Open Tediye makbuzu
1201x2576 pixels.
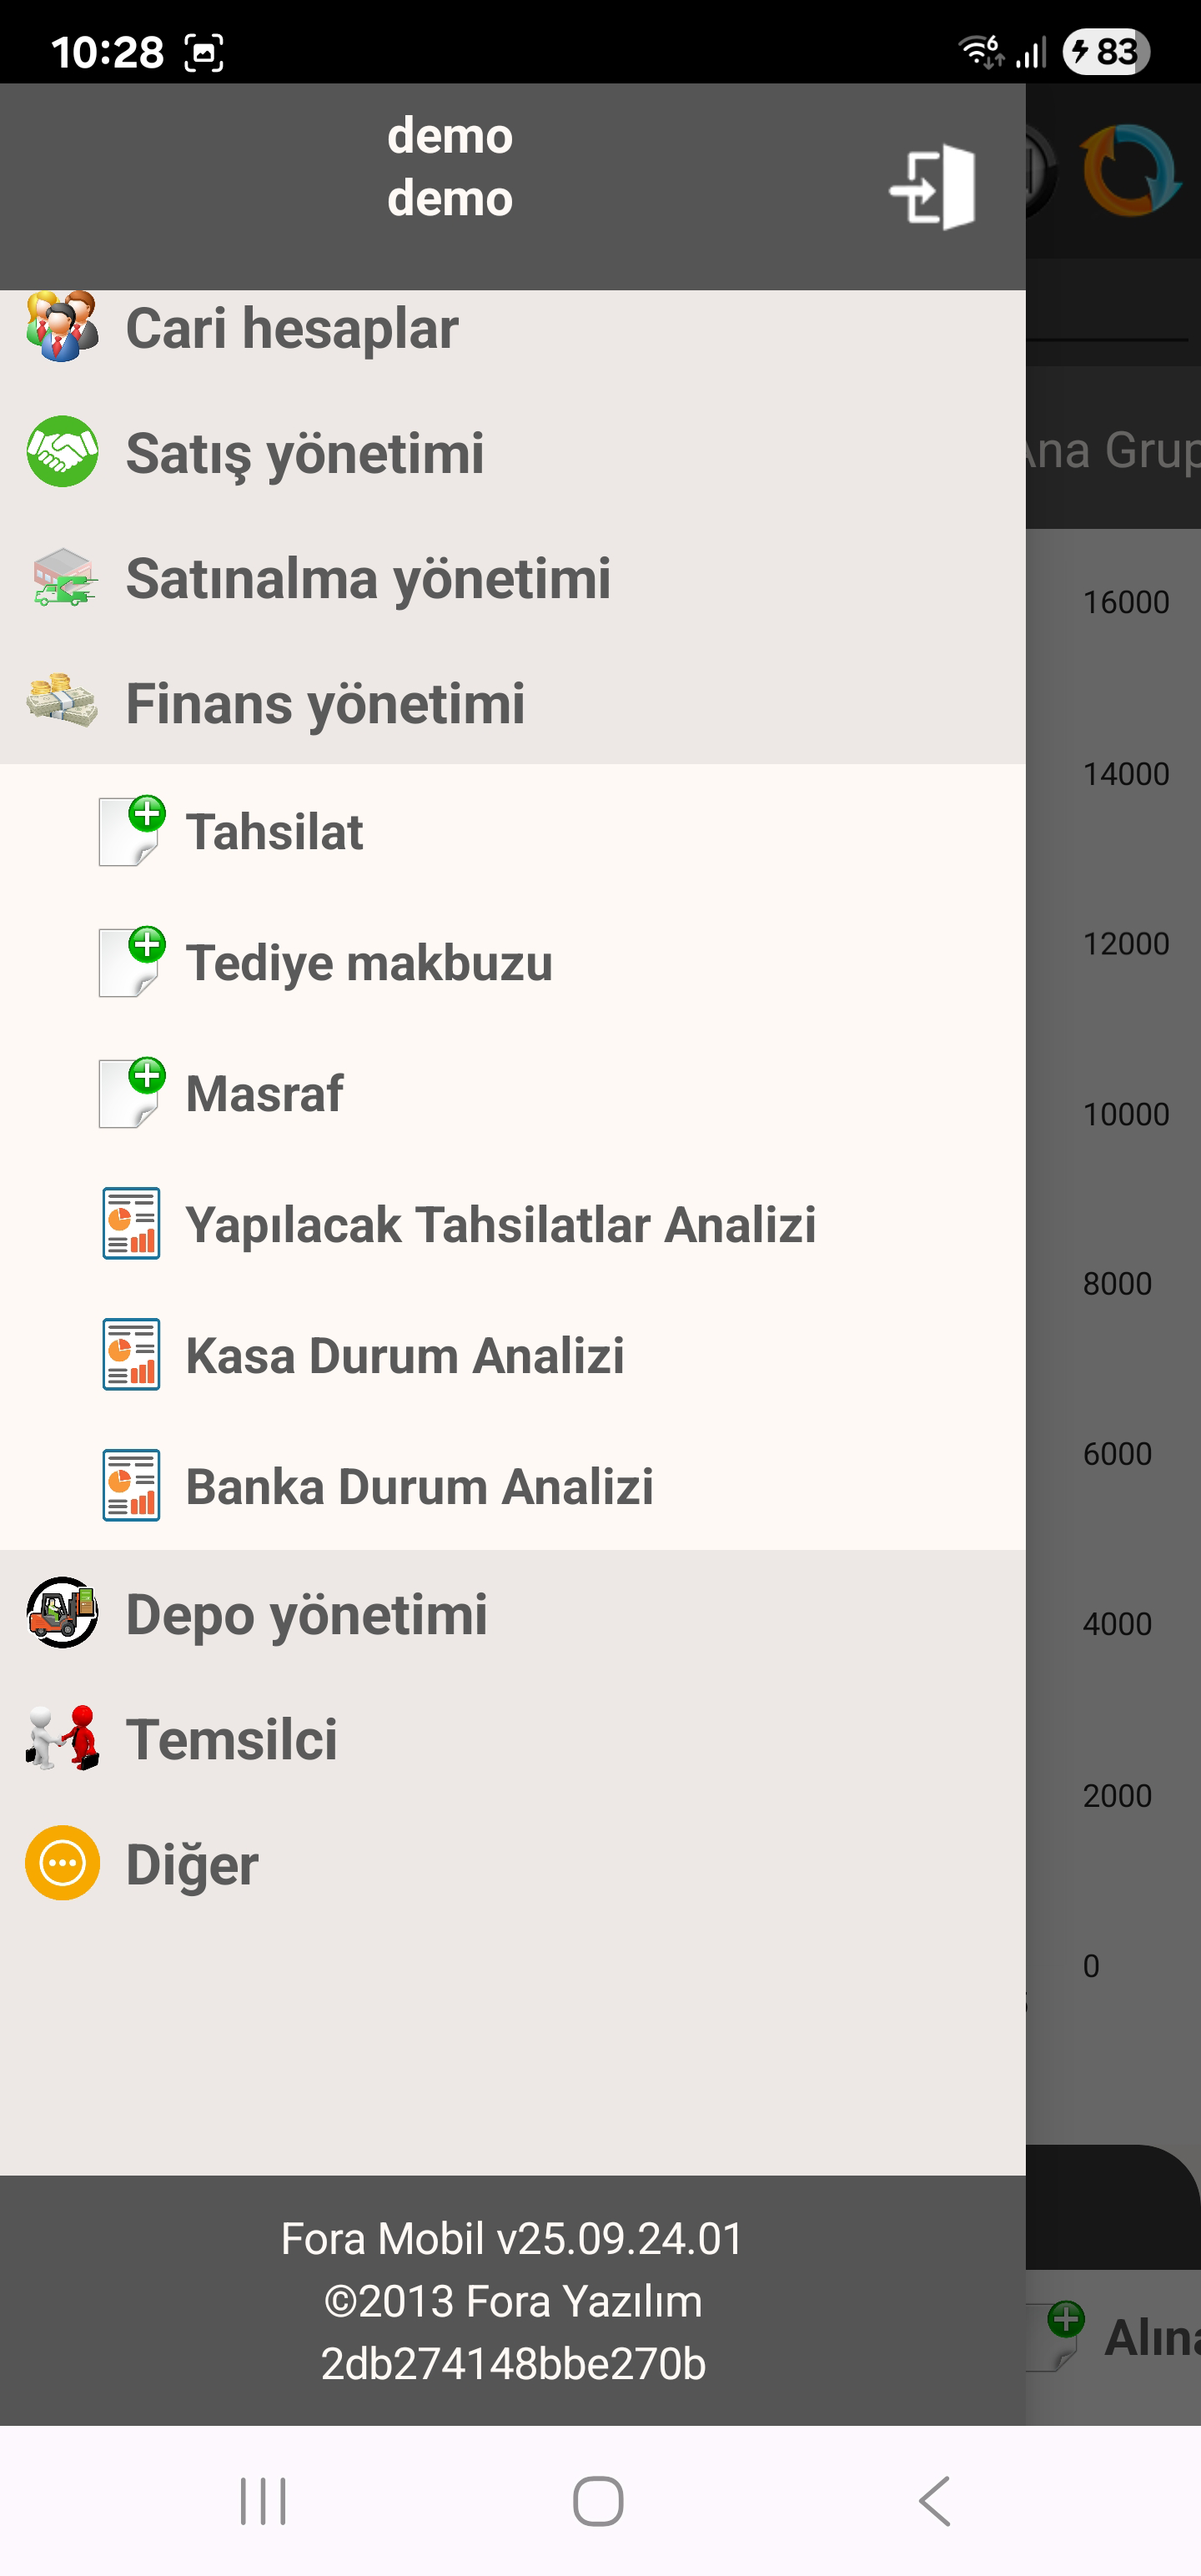click(x=369, y=963)
